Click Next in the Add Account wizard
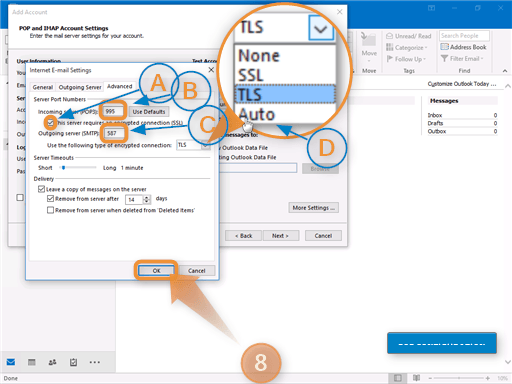The height and width of the screenshot is (384, 512). pos(281,236)
